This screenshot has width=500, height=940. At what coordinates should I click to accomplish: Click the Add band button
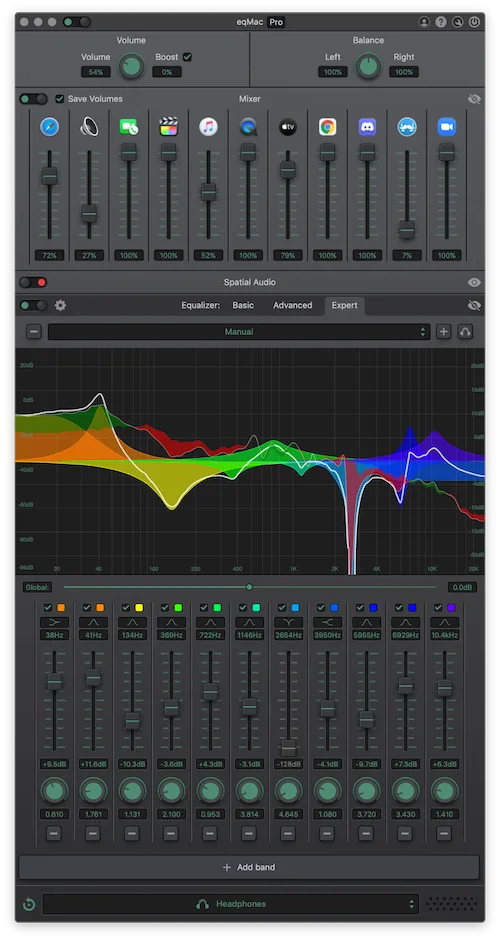click(249, 867)
